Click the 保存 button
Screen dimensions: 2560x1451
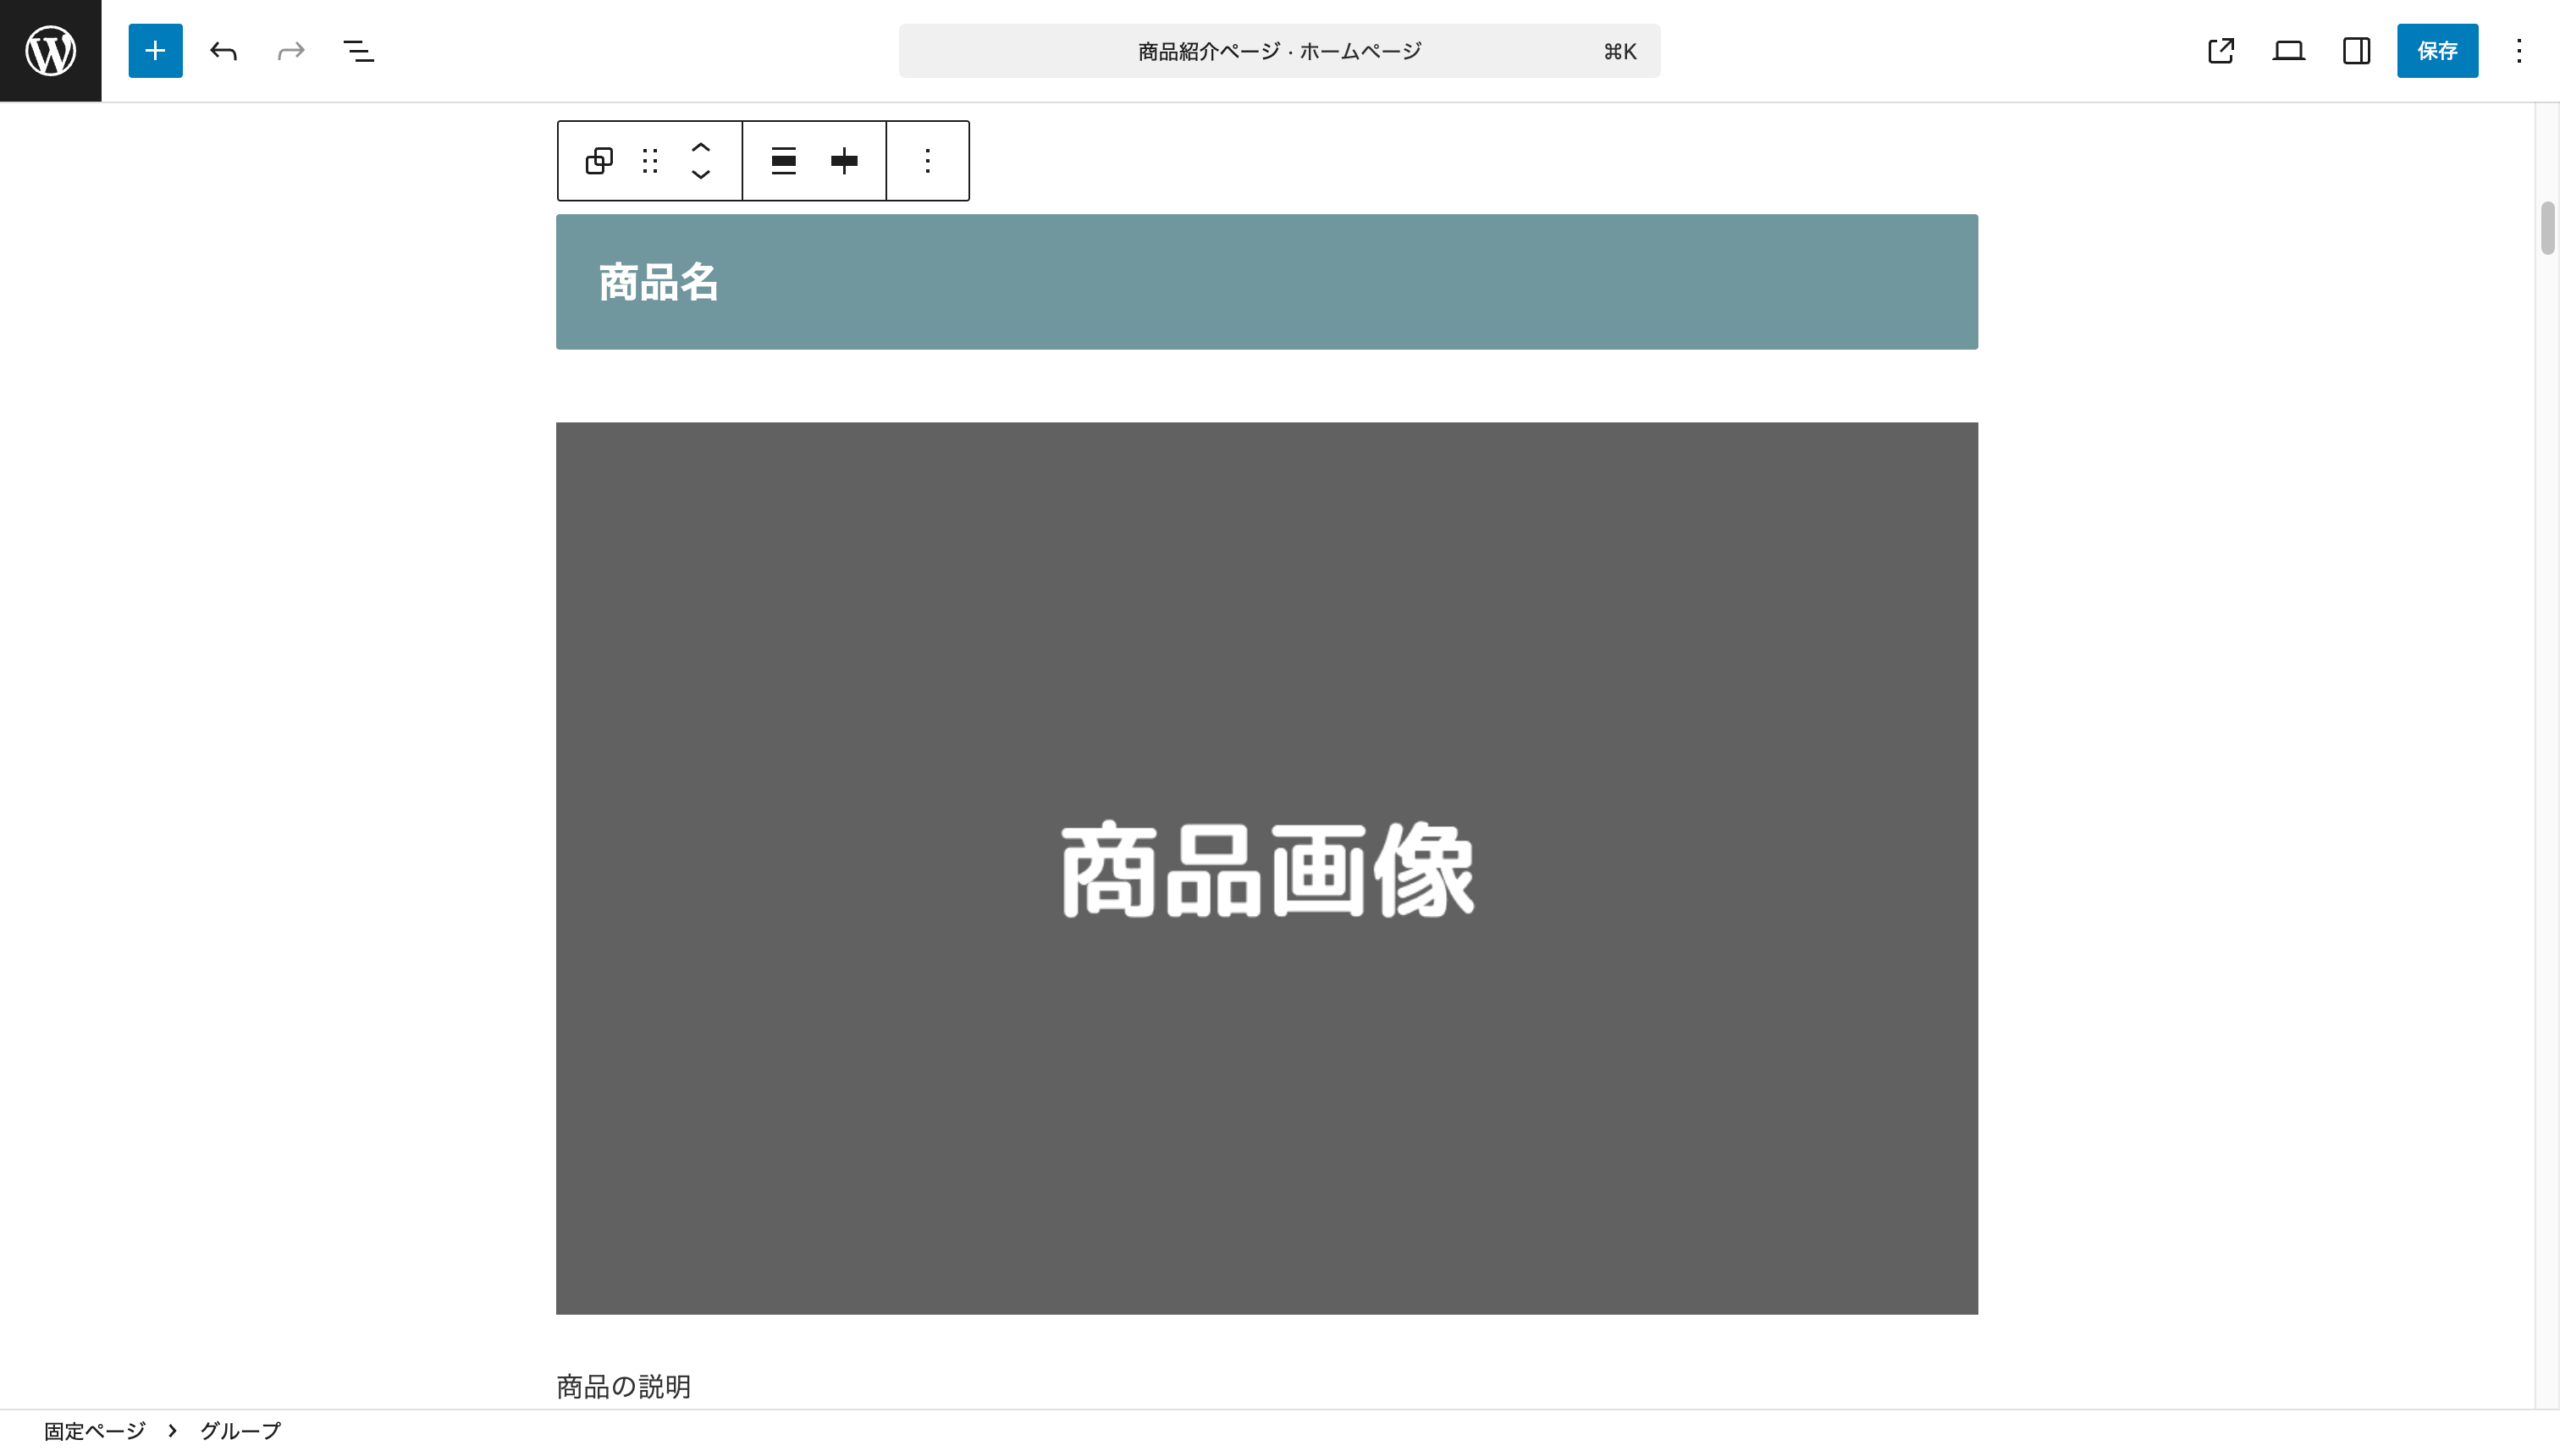point(2436,50)
